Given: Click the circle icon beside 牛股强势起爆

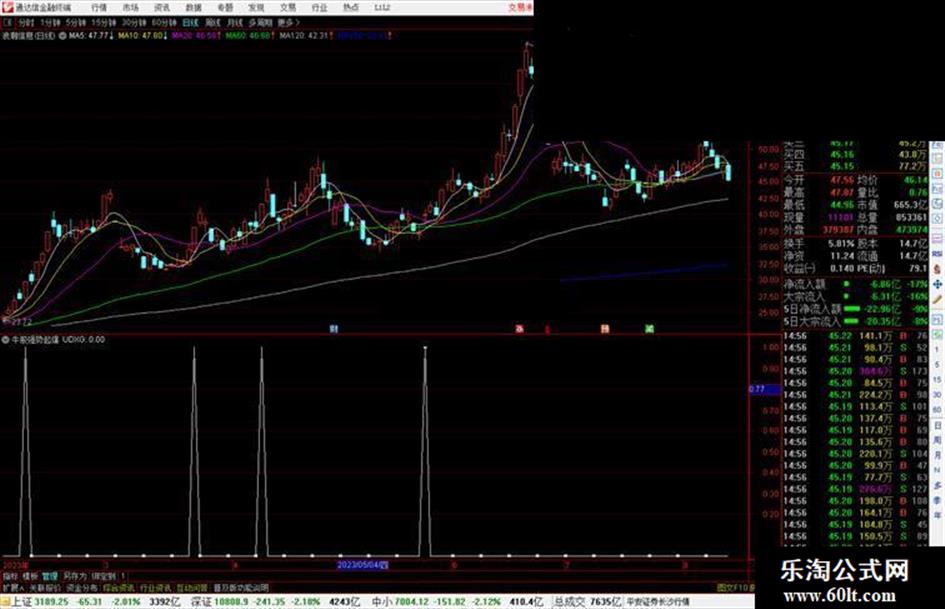Looking at the screenshot, I should tap(5, 339).
